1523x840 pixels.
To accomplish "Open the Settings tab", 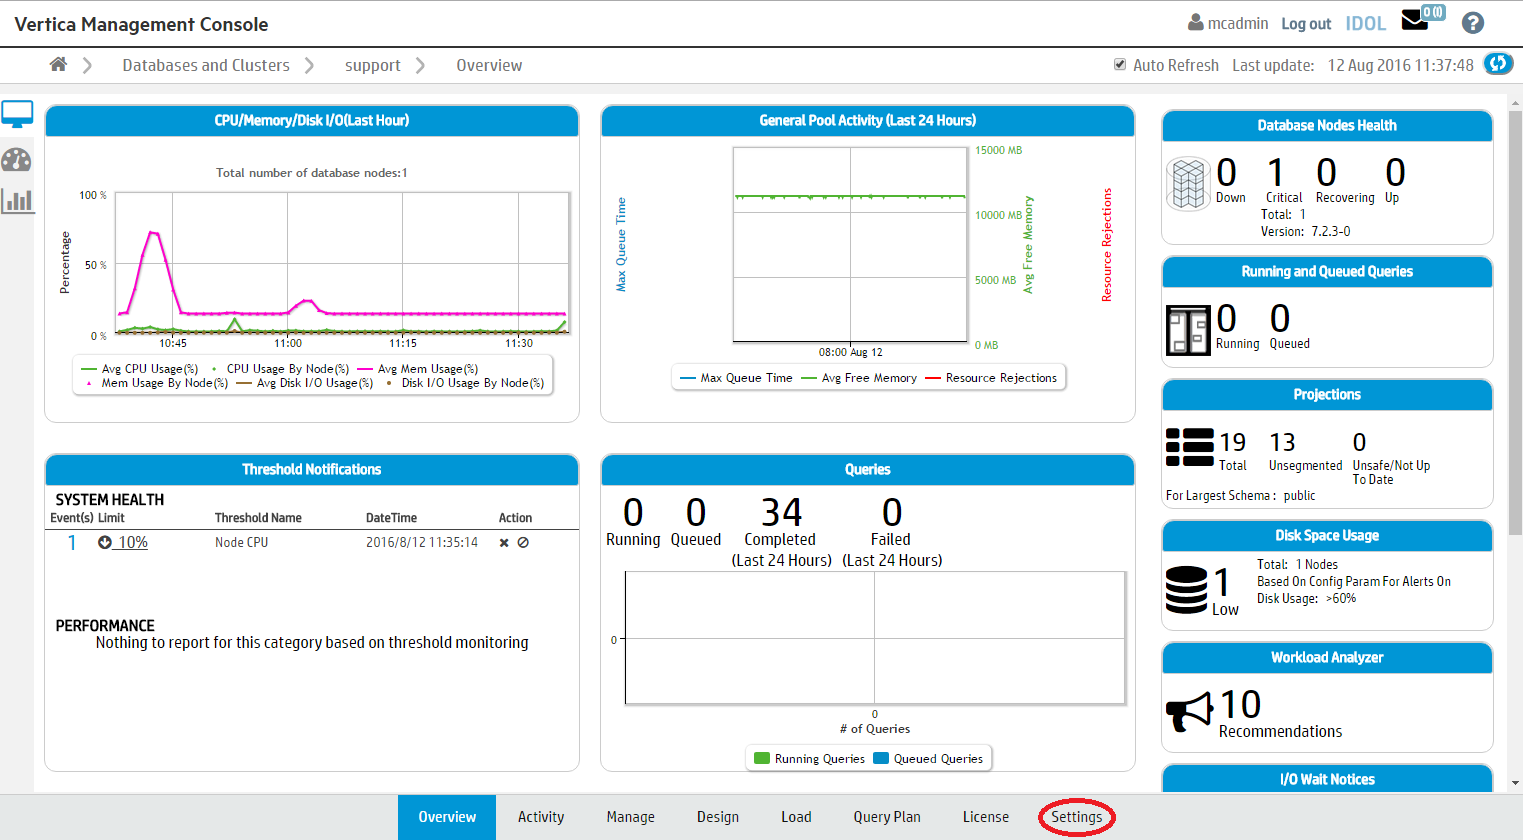I will (x=1077, y=817).
